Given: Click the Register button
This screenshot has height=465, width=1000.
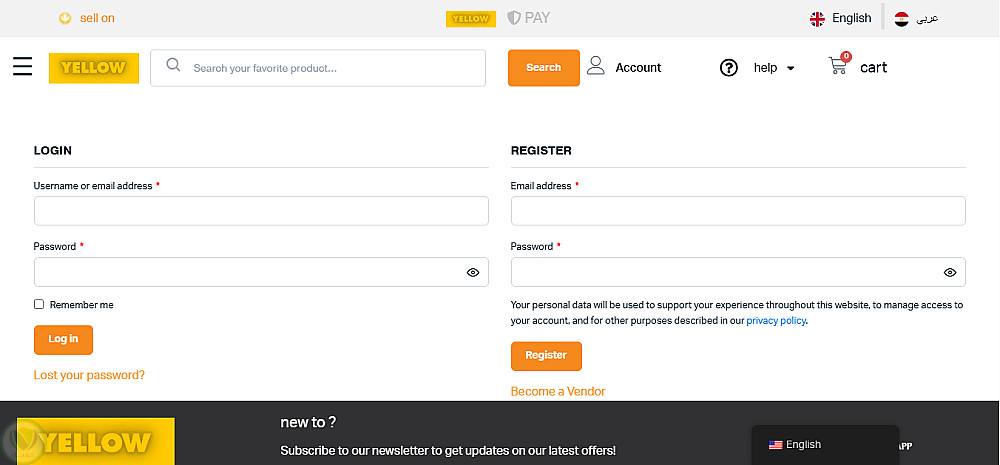Looking at the screenshot, I should click(546, 356).
